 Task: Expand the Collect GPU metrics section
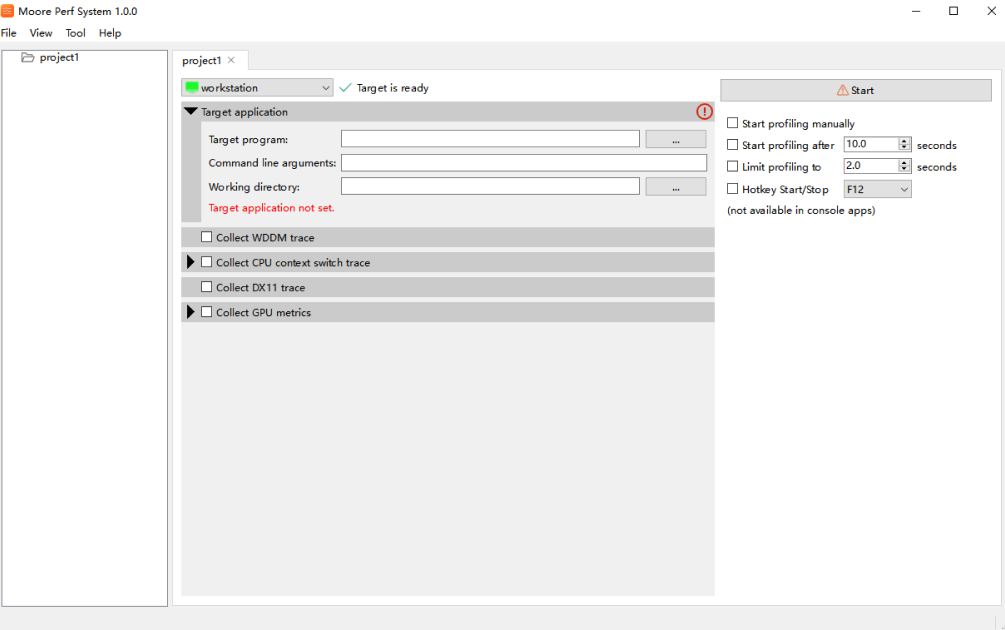[190, 312]
